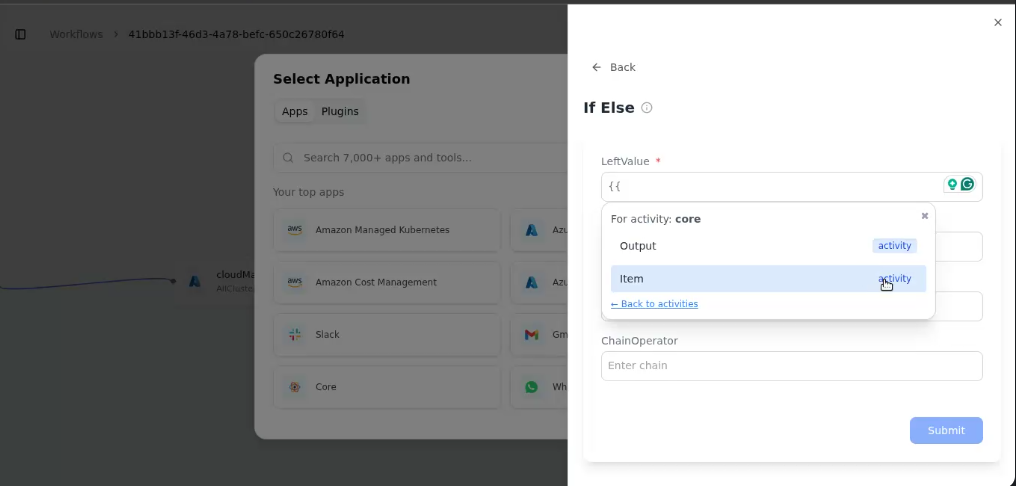Viewport: 1016px width, 486px height.
Task: Choose the Item activity option
Action: coord(768,279)
